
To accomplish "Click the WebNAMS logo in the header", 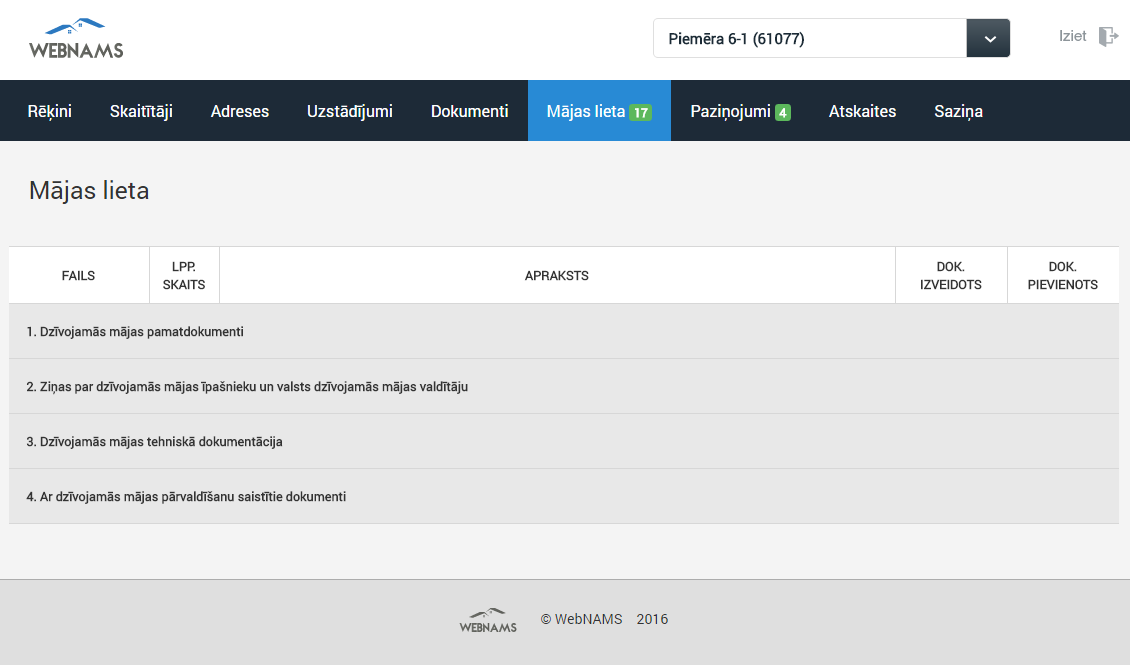I will [76, 38].
